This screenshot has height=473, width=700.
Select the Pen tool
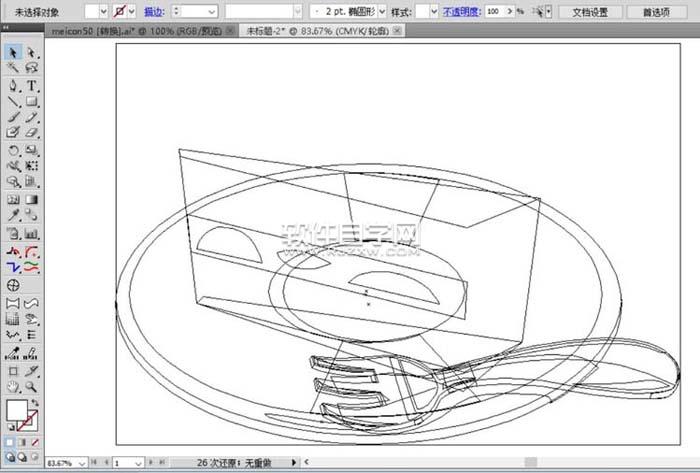click(x=13, y=85)
